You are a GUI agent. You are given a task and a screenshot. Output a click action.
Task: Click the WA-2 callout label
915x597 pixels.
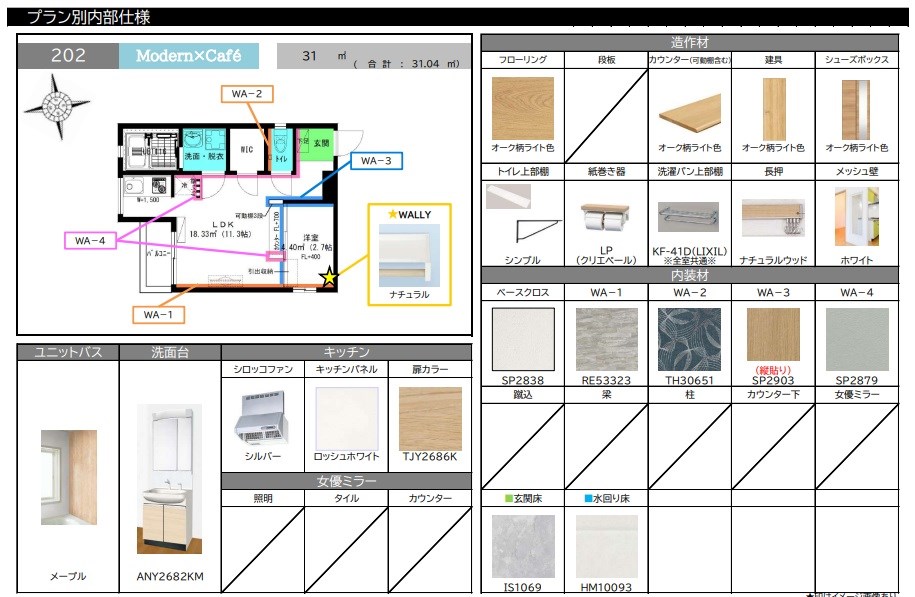pos(246,94)
